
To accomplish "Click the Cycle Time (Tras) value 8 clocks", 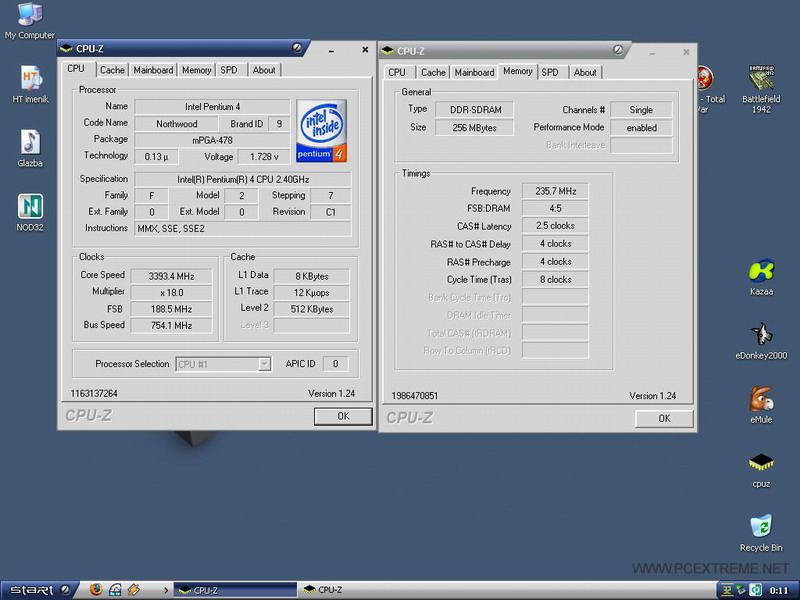I will coord(555,280).
